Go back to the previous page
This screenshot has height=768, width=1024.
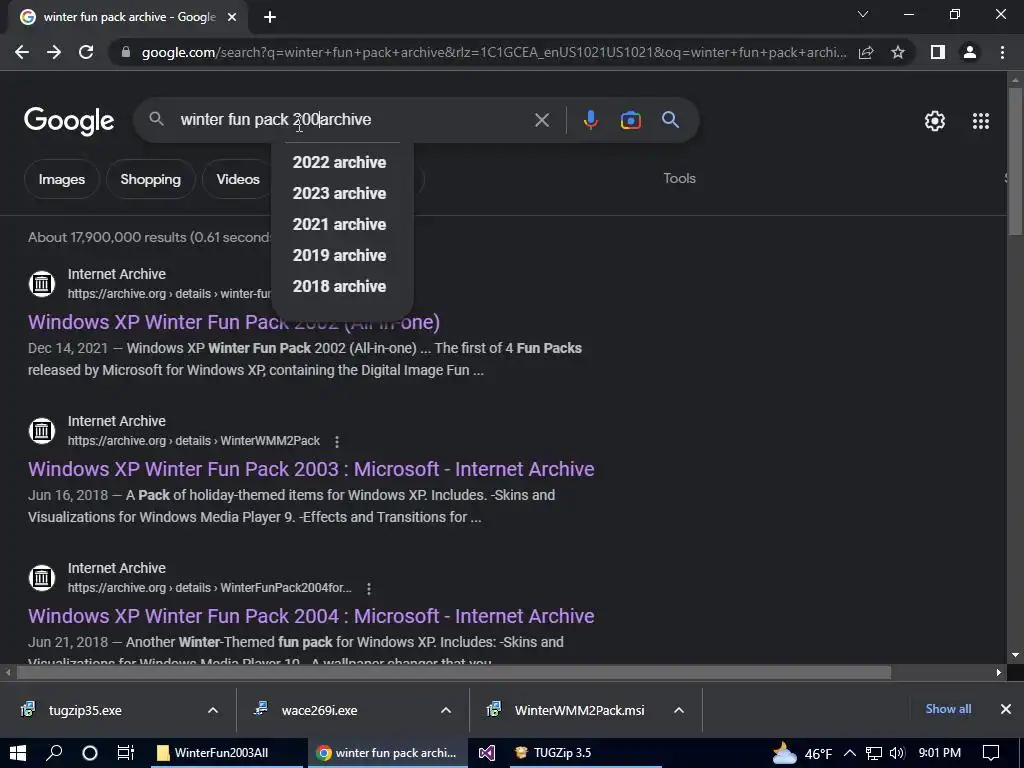coord(22,52)
